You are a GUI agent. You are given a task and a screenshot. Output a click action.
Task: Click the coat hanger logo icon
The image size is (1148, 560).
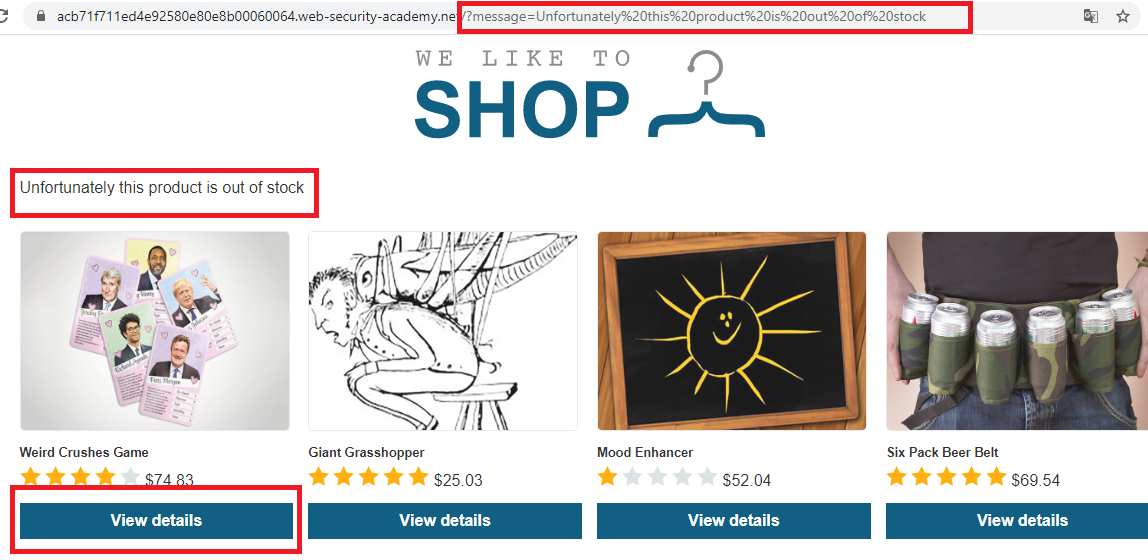(707, 93)
